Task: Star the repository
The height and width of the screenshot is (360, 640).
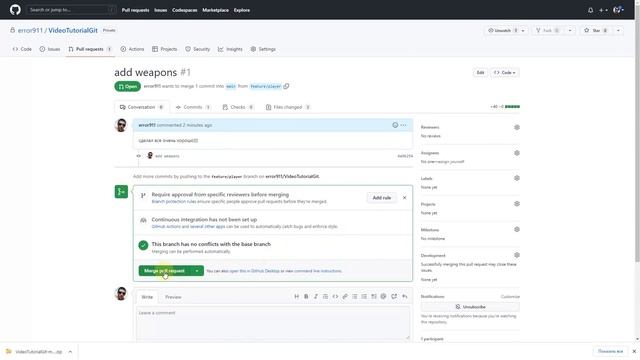Action: click(596, 31)
